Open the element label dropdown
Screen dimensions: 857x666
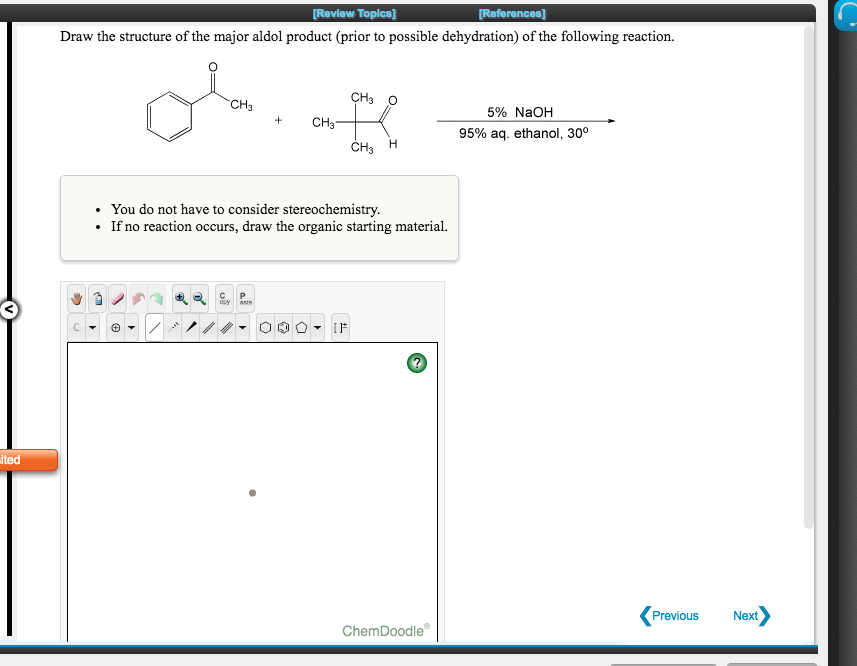[x=91, y=327]
